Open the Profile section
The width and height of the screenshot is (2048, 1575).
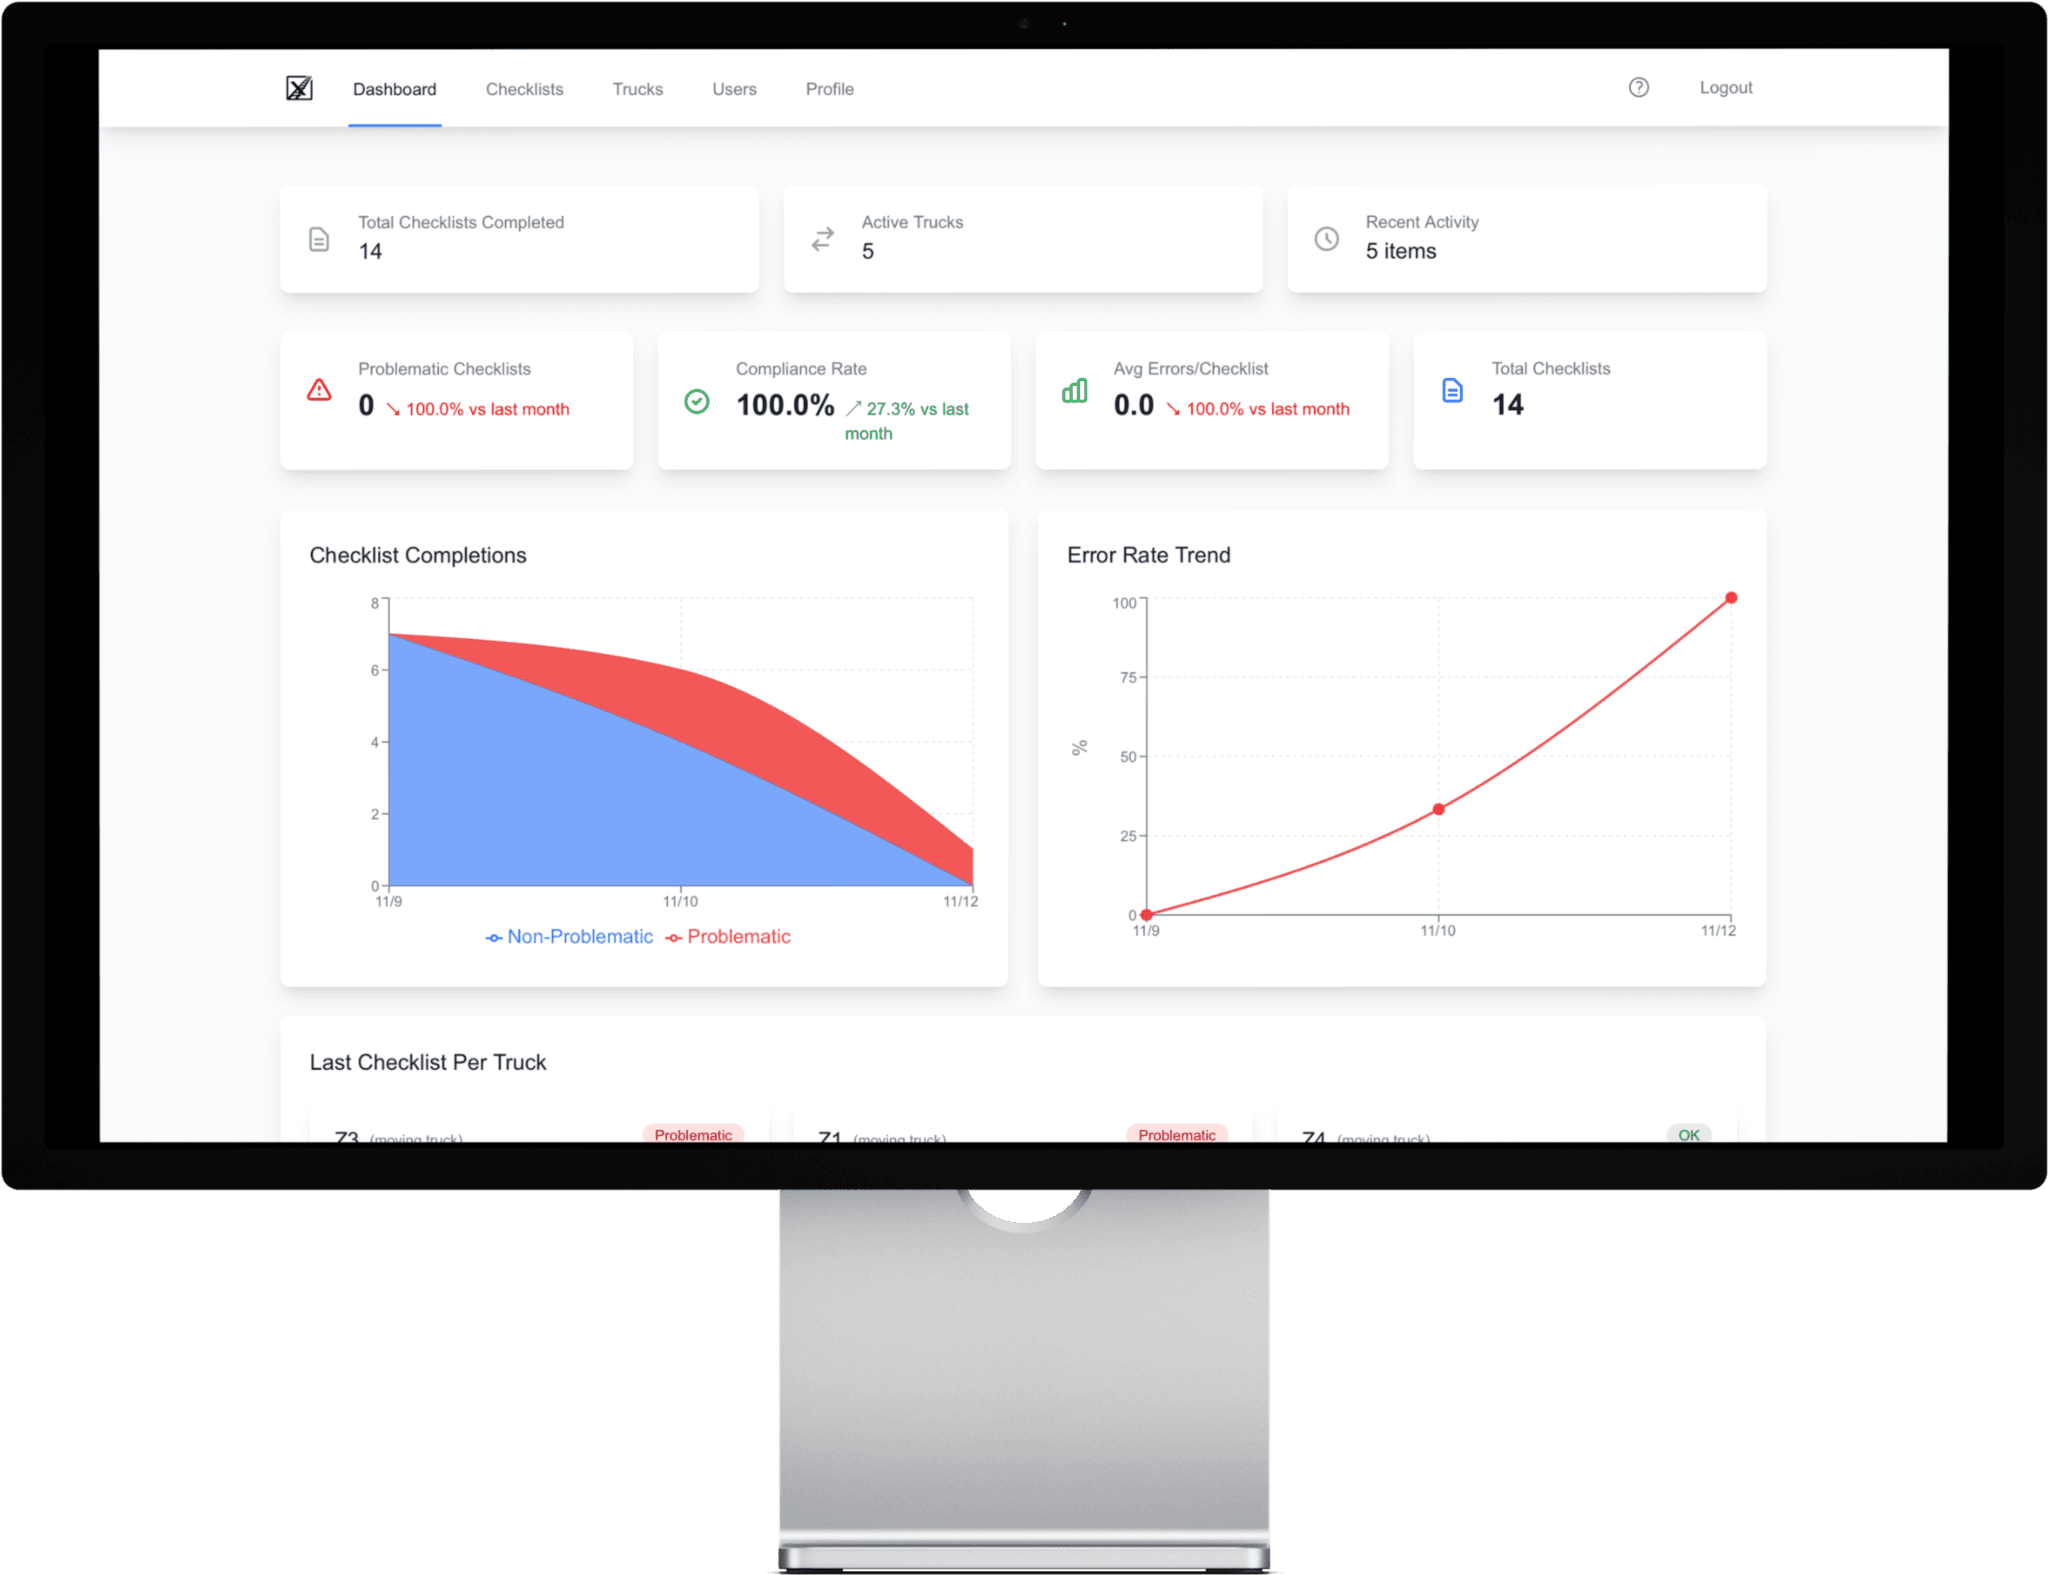[829, 89]
